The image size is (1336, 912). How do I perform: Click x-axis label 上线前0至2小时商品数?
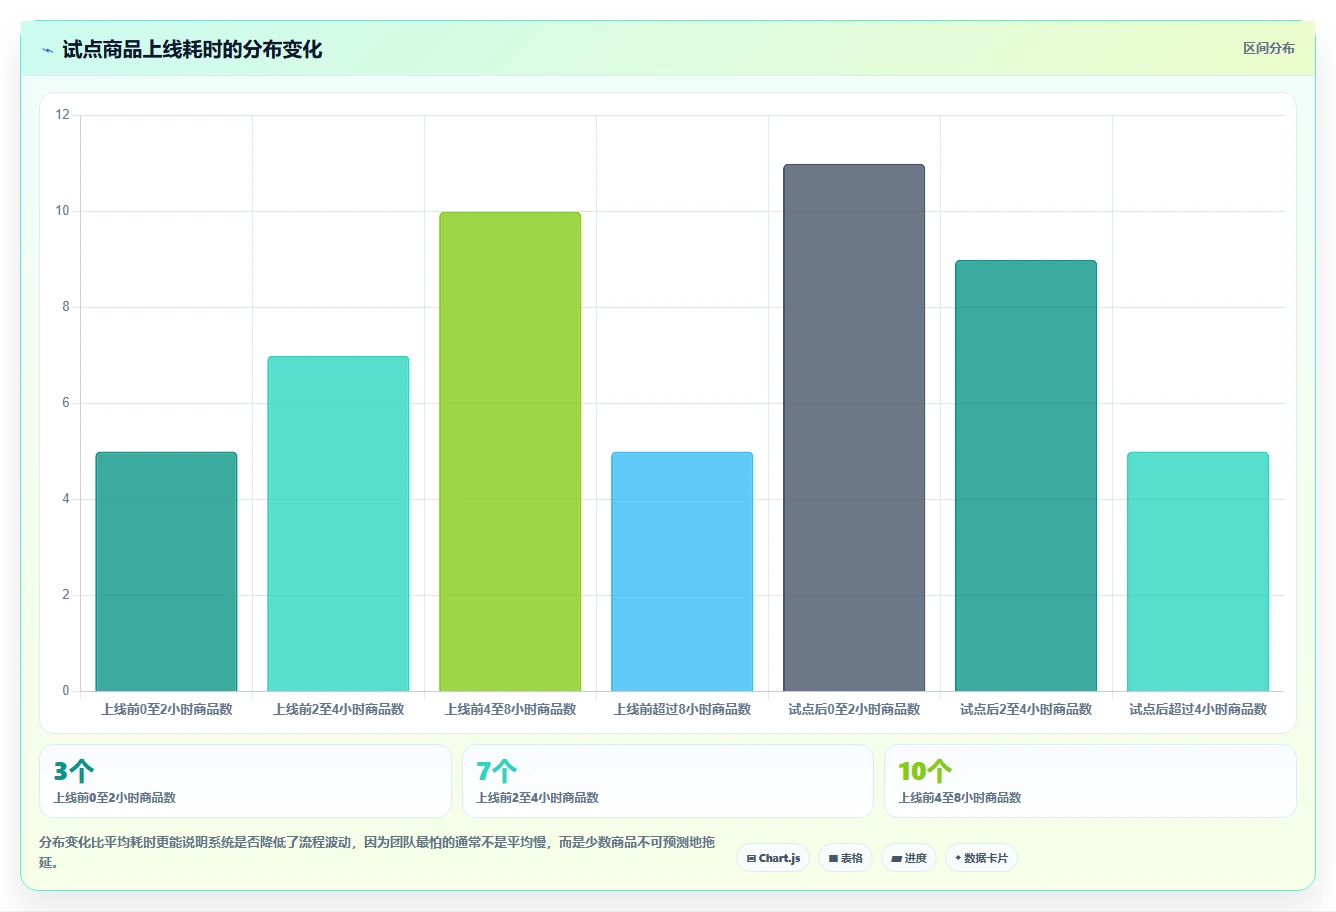point(166,709)
